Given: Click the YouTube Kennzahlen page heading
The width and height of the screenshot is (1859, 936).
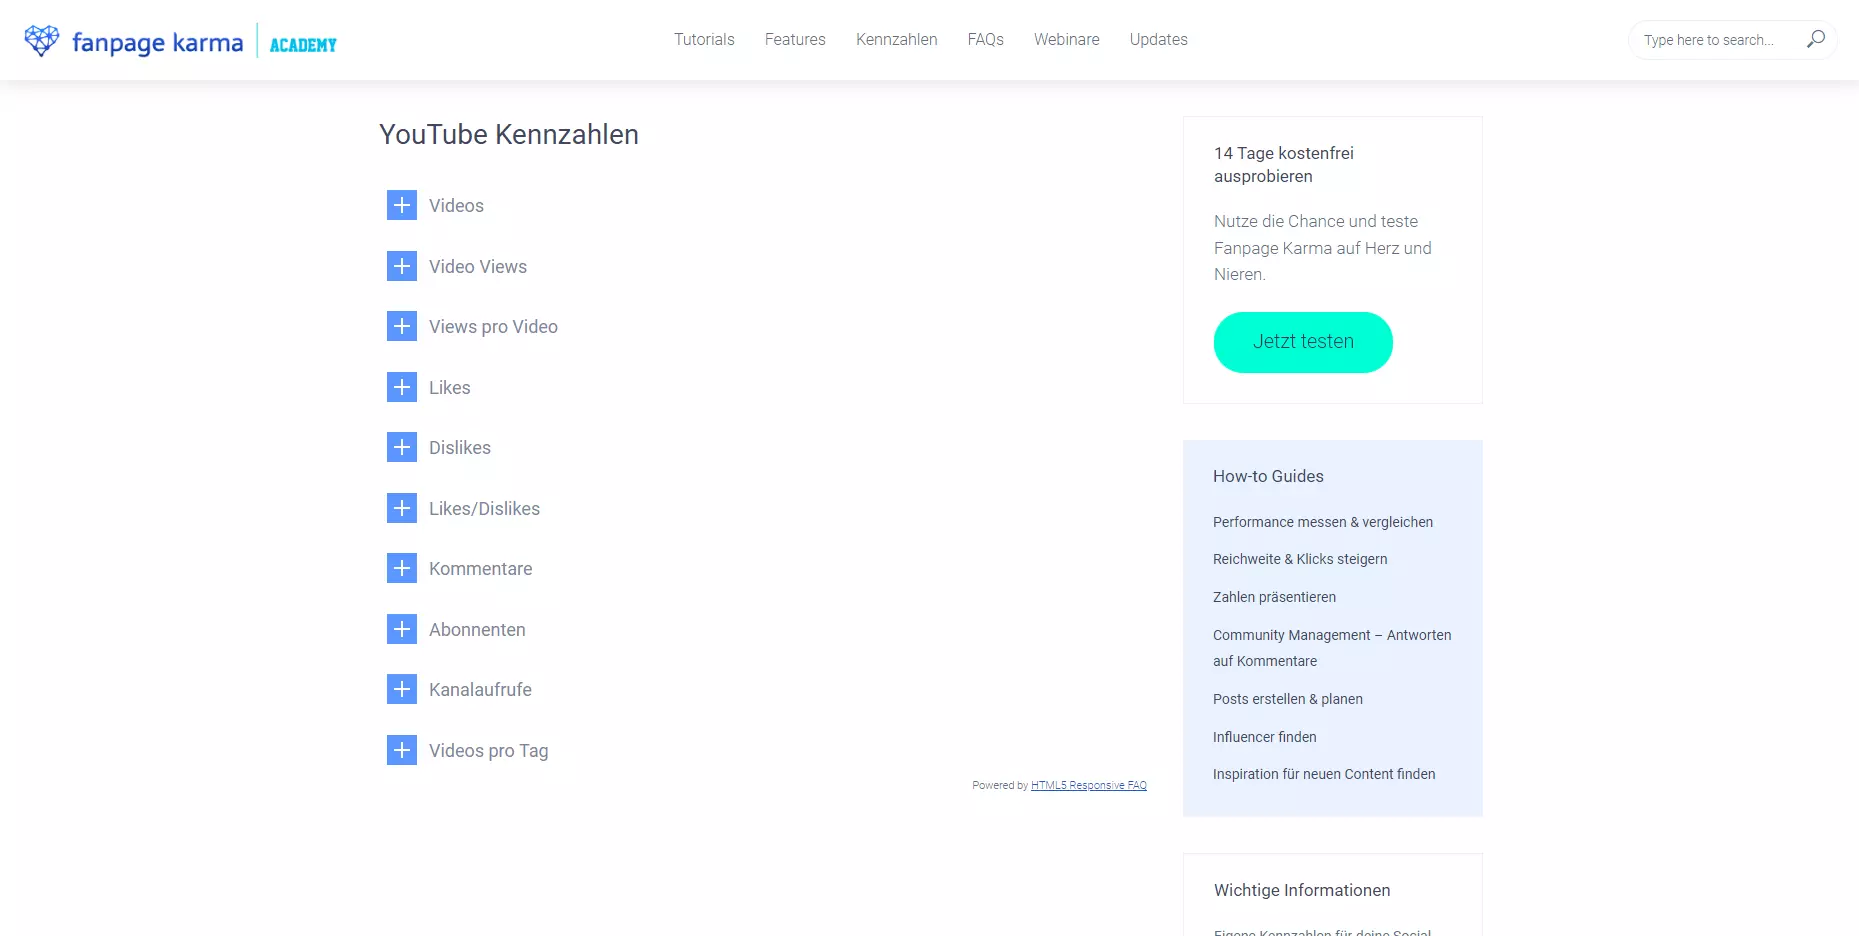Looking at the screenshot, I should click(509, 134).
